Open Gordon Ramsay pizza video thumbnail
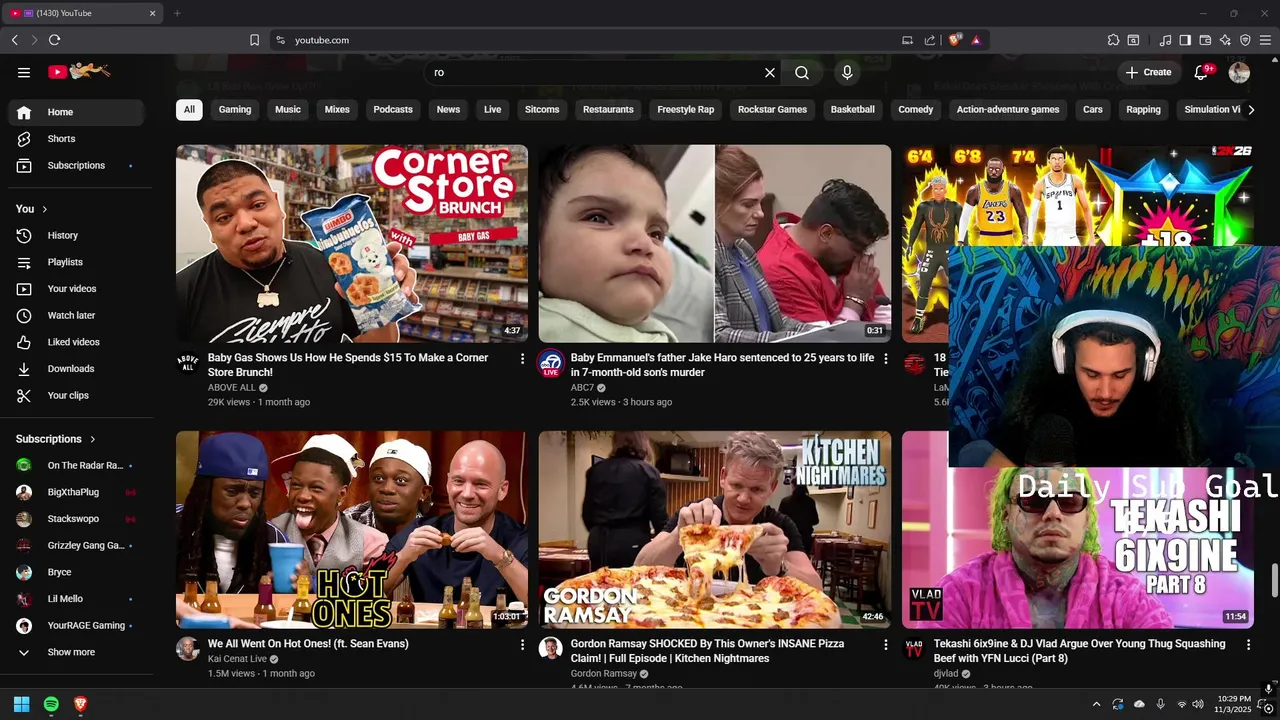The height and width of the screenshot is (720, 1280). [x=715, y=530]
